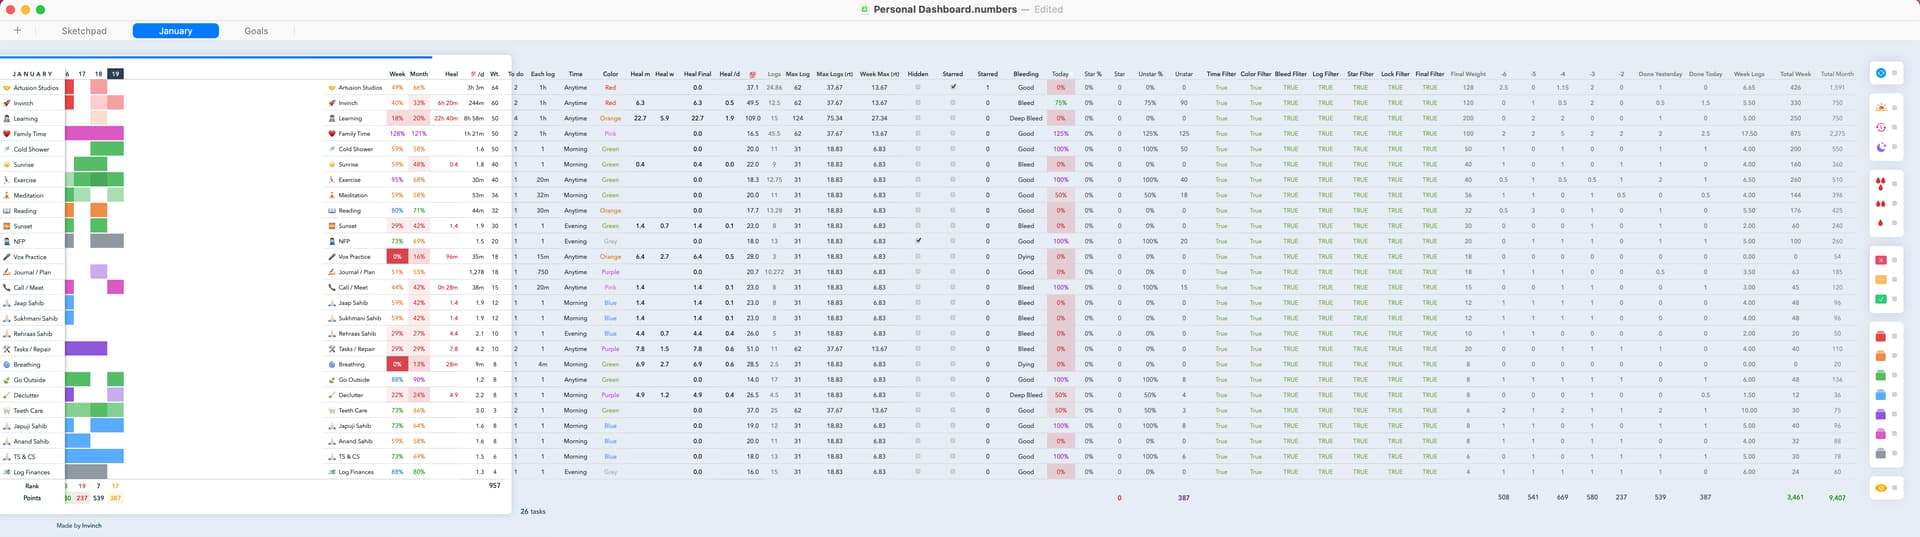This screenshot has height=537, width=1920.
Task: Switch to the Goals sheet tab
Action: (256, 31)
